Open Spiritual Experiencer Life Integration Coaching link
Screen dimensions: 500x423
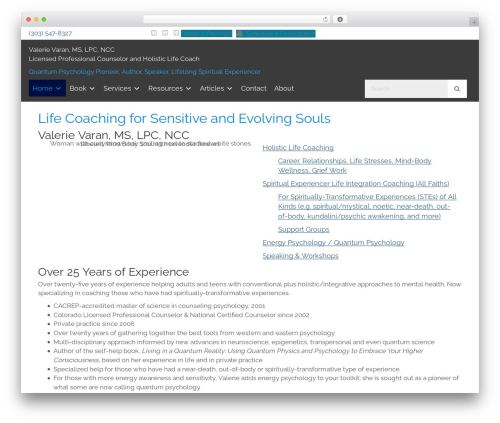point(356,184)
